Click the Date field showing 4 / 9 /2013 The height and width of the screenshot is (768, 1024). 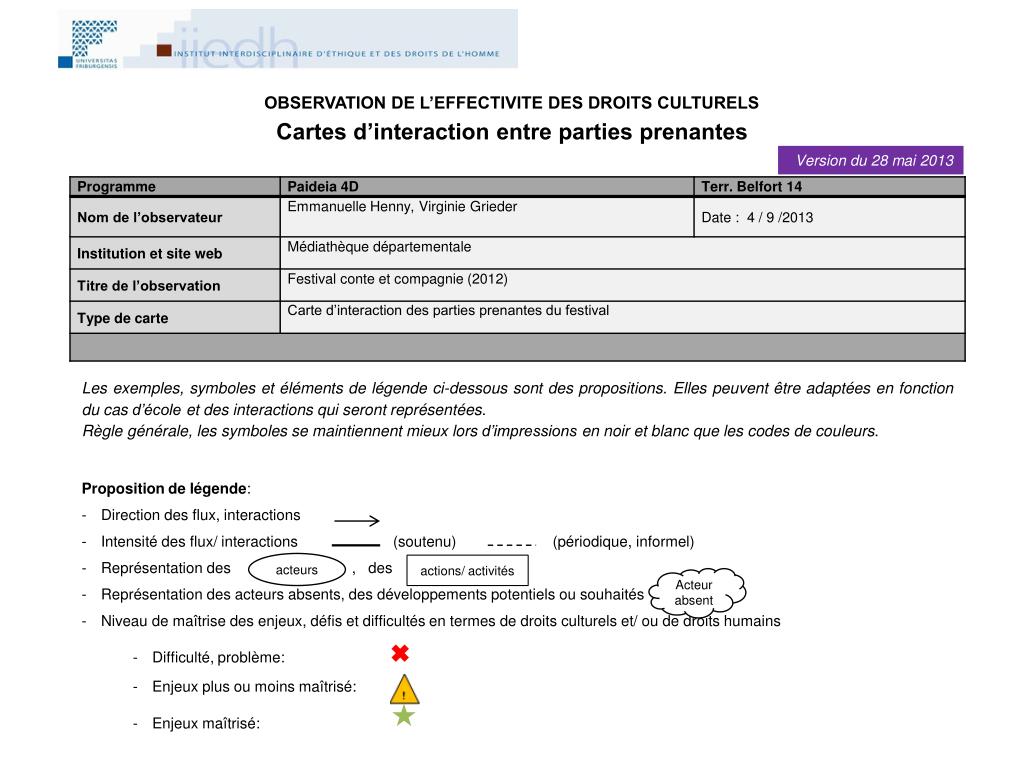pyautogui.click(x=829, y=217)
